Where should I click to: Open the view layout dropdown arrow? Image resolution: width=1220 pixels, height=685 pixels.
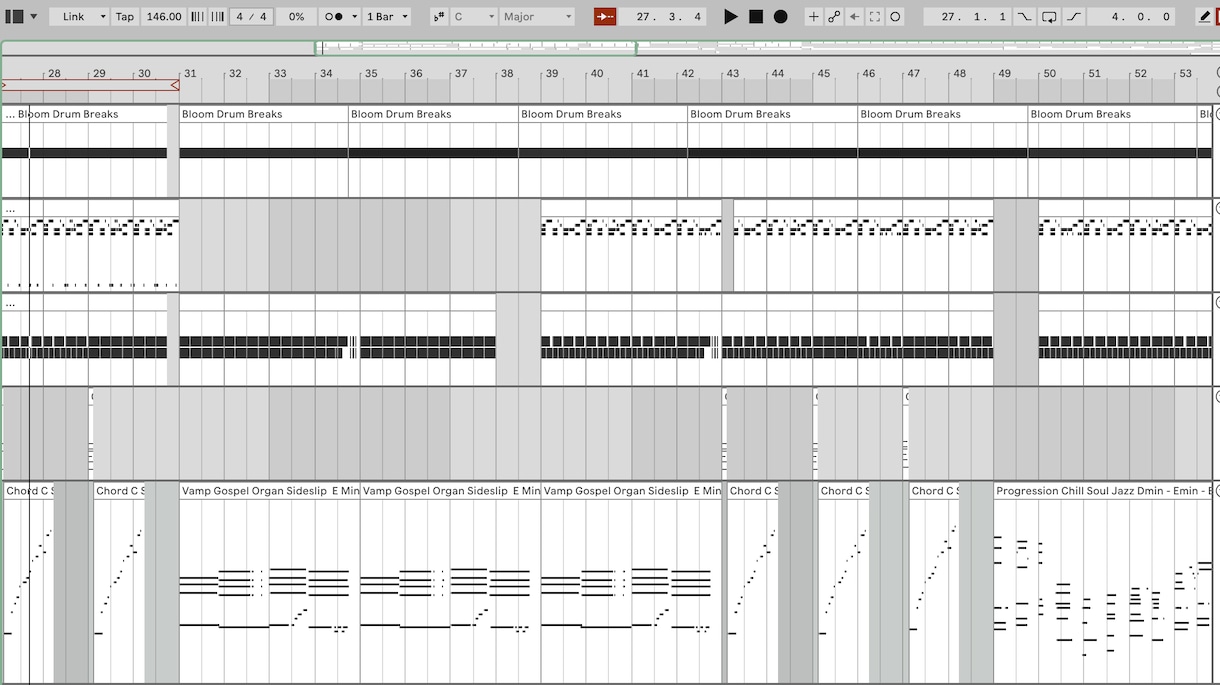[x=33, y=16]
